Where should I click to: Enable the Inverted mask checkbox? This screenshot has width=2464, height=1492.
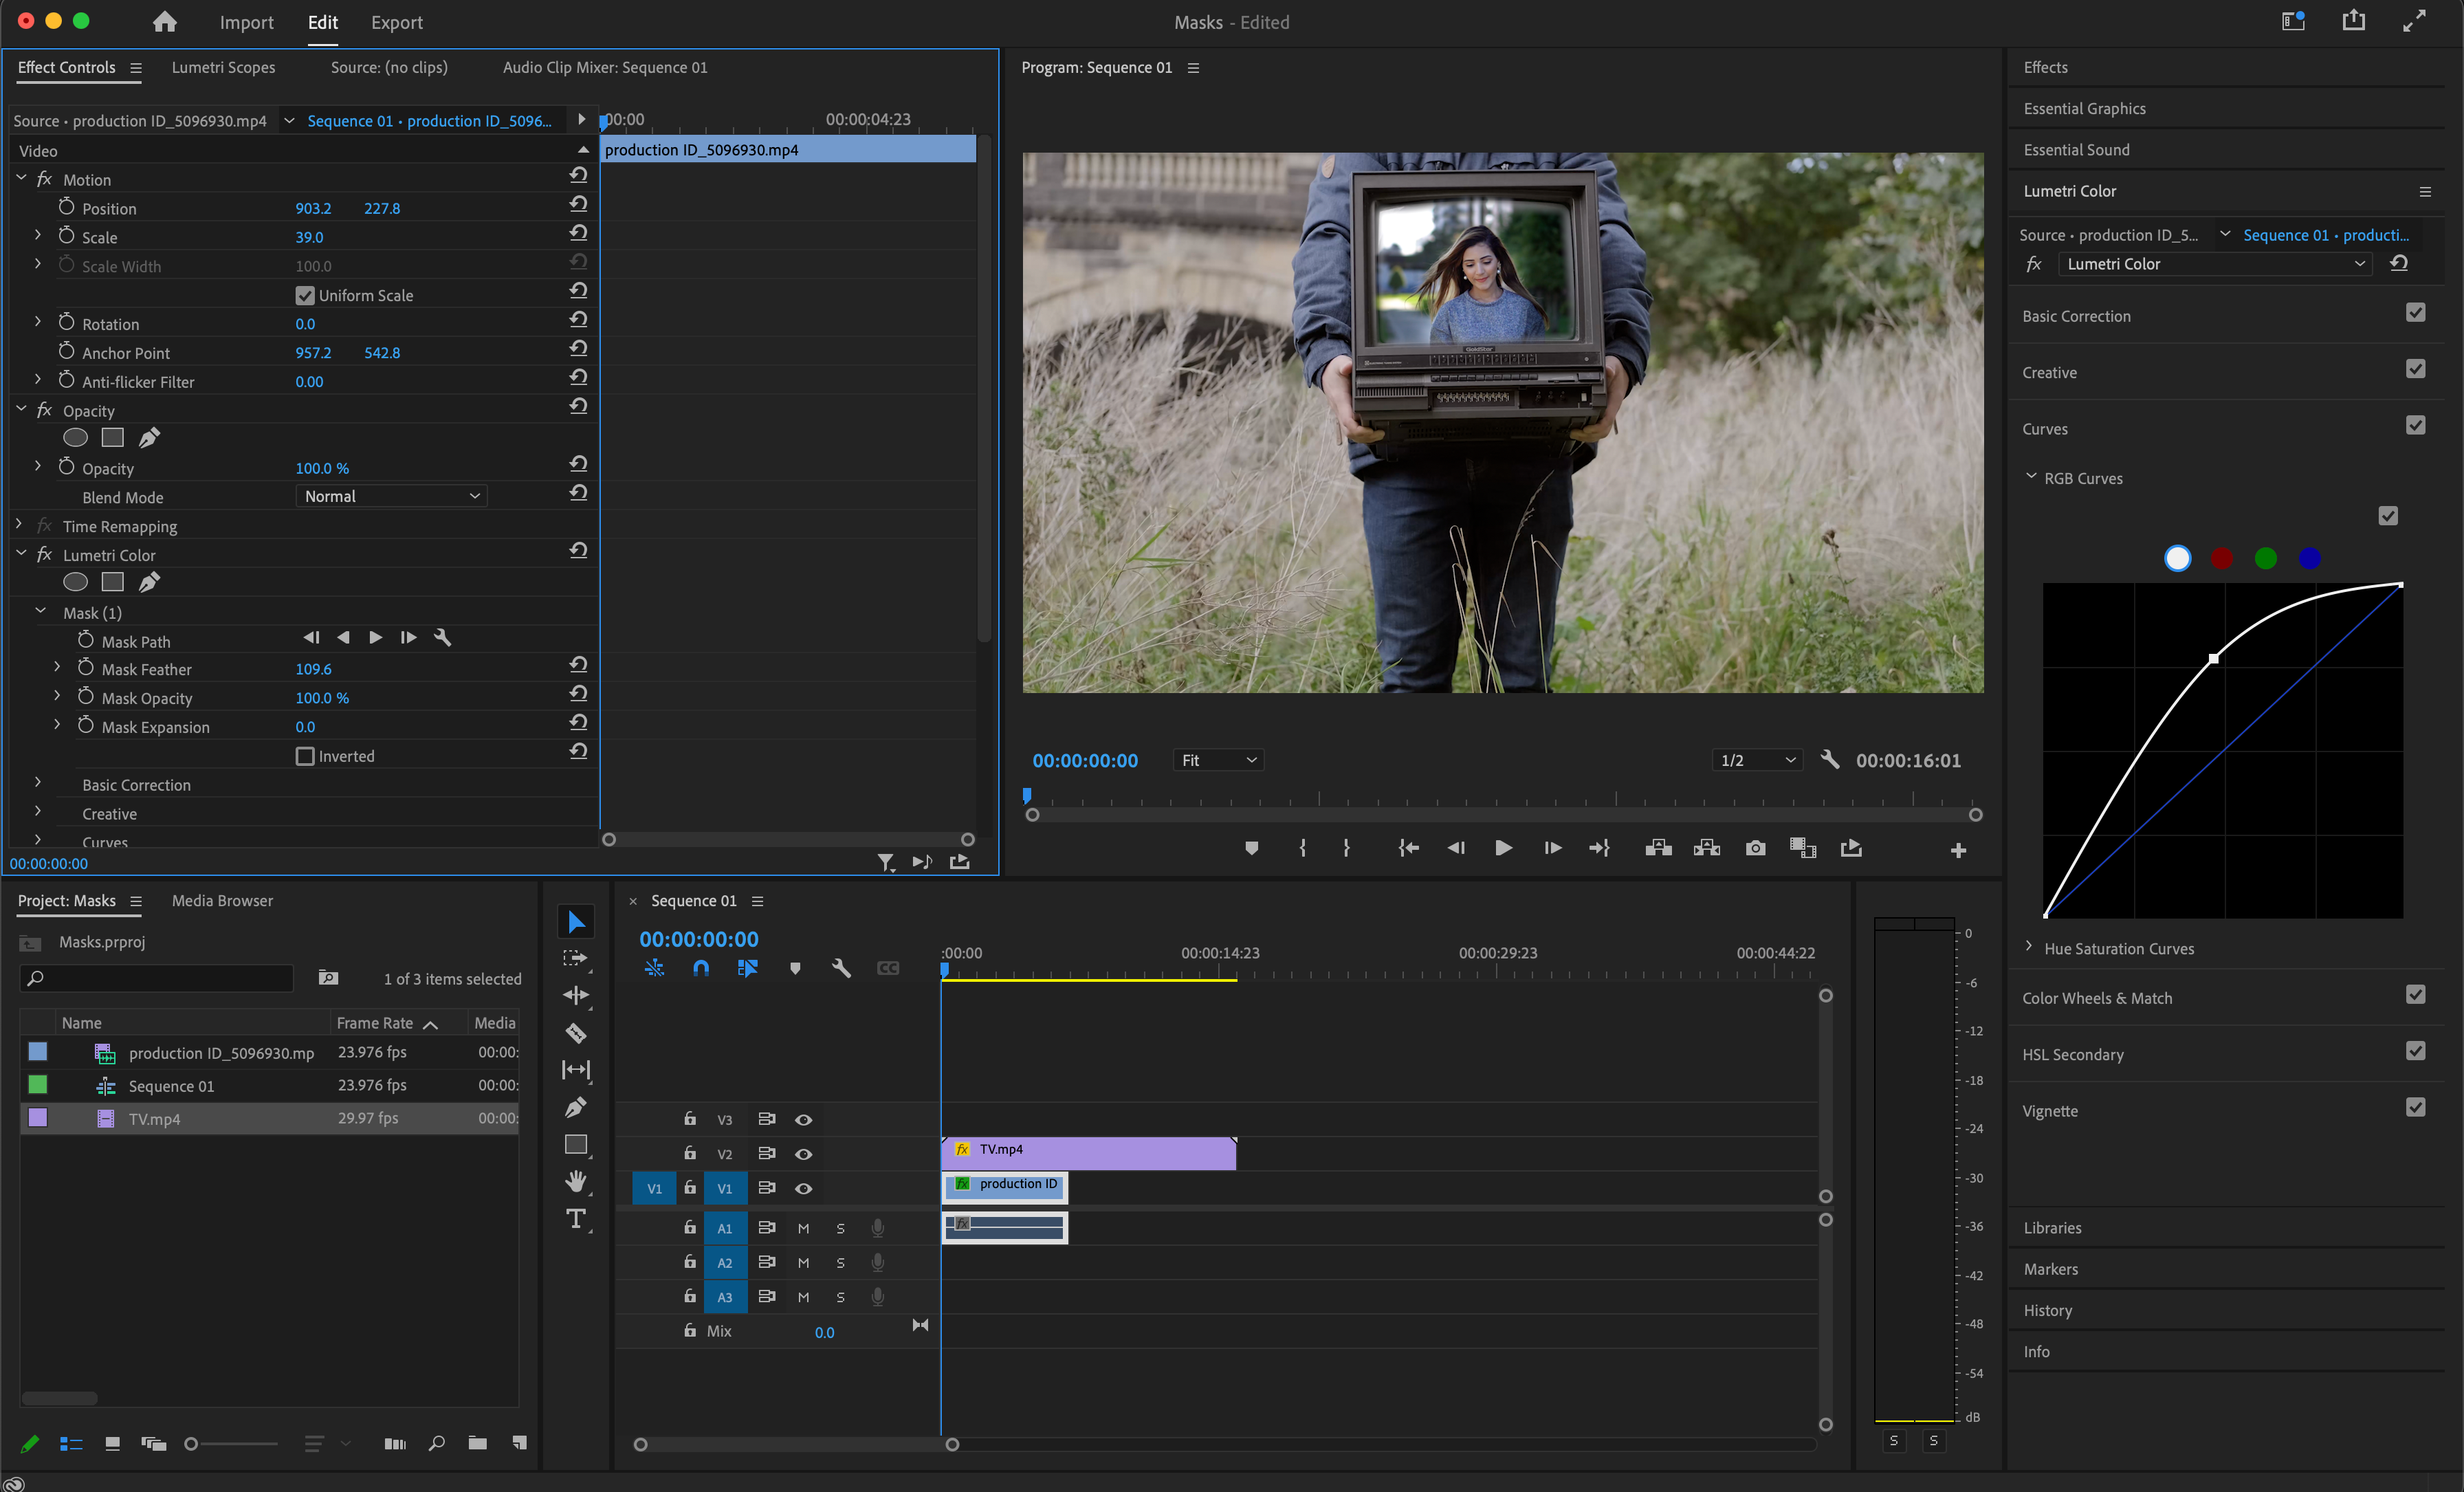305,756
